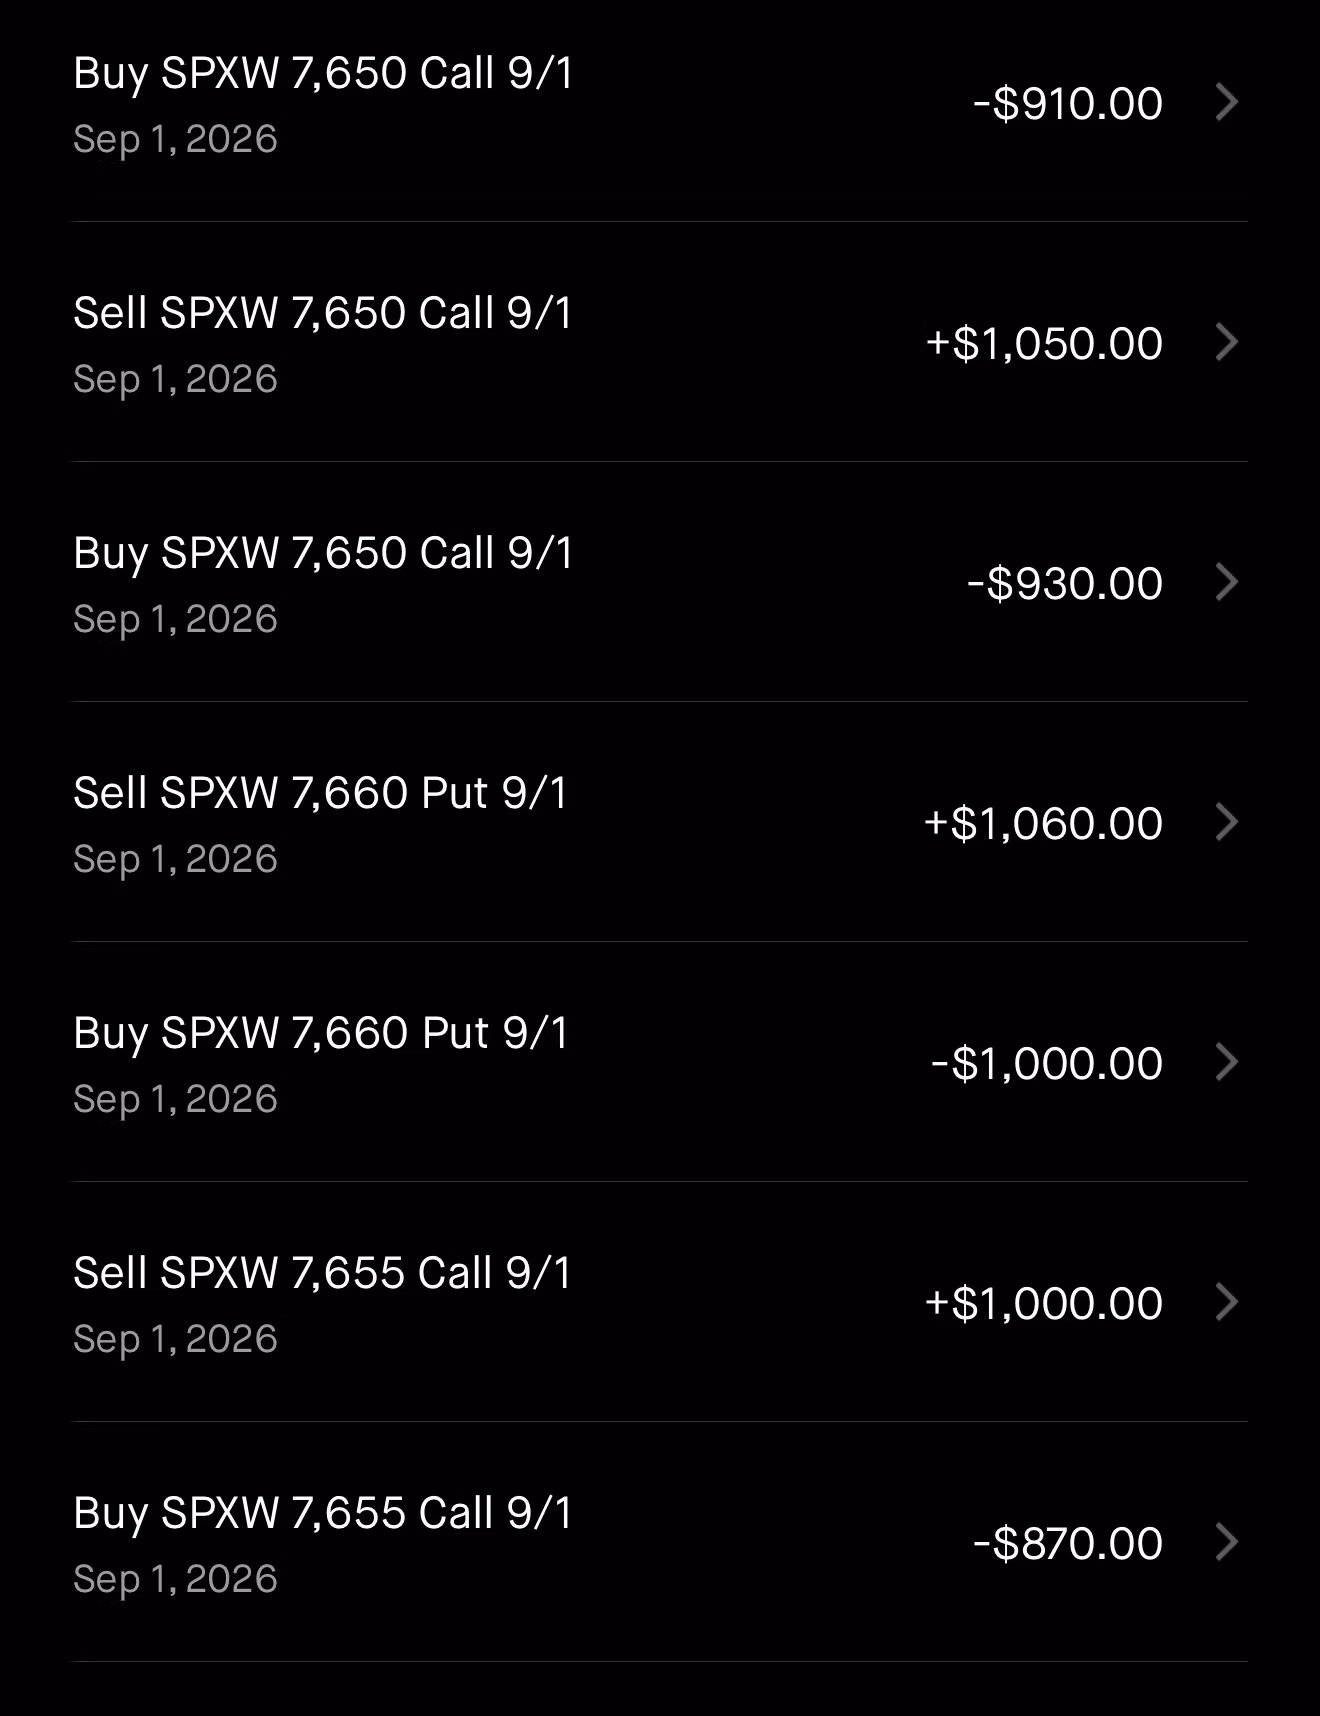1320x1716 pixels.
Task: Click the +$1,000.00 credit amount
Action: [x=1043, y=1304]
